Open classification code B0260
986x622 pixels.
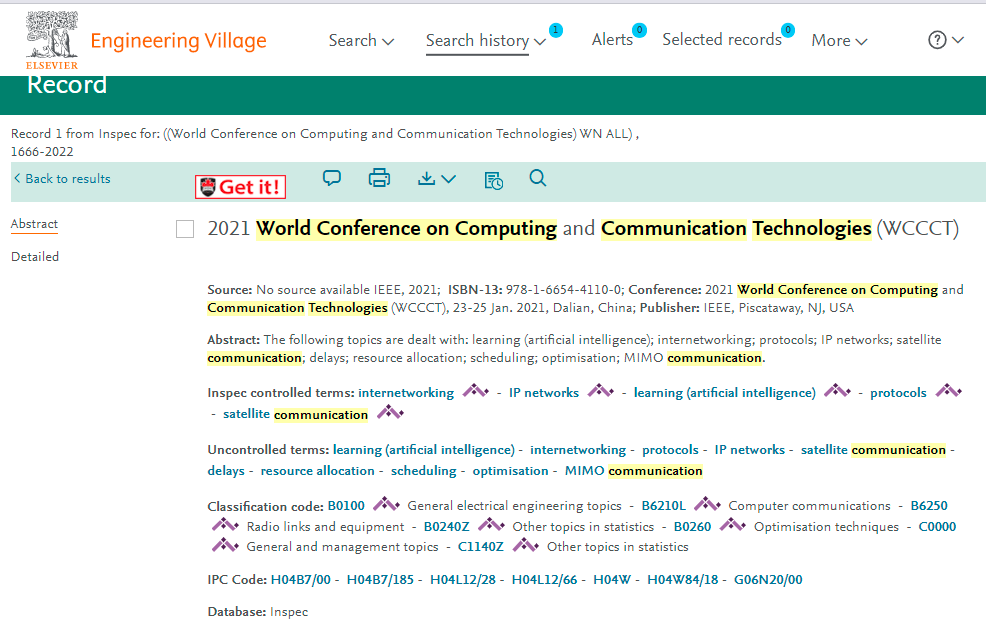pyautogui.click(x=692, y=527)
